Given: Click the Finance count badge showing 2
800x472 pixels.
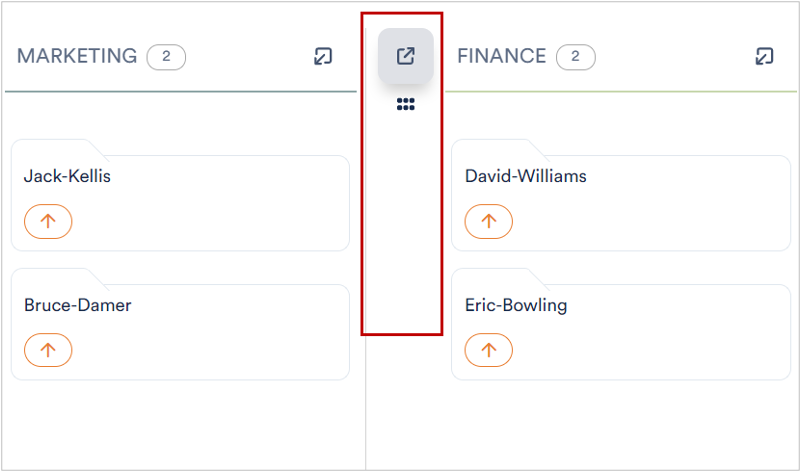Looking at the screenshot, I should coord(576,57).
